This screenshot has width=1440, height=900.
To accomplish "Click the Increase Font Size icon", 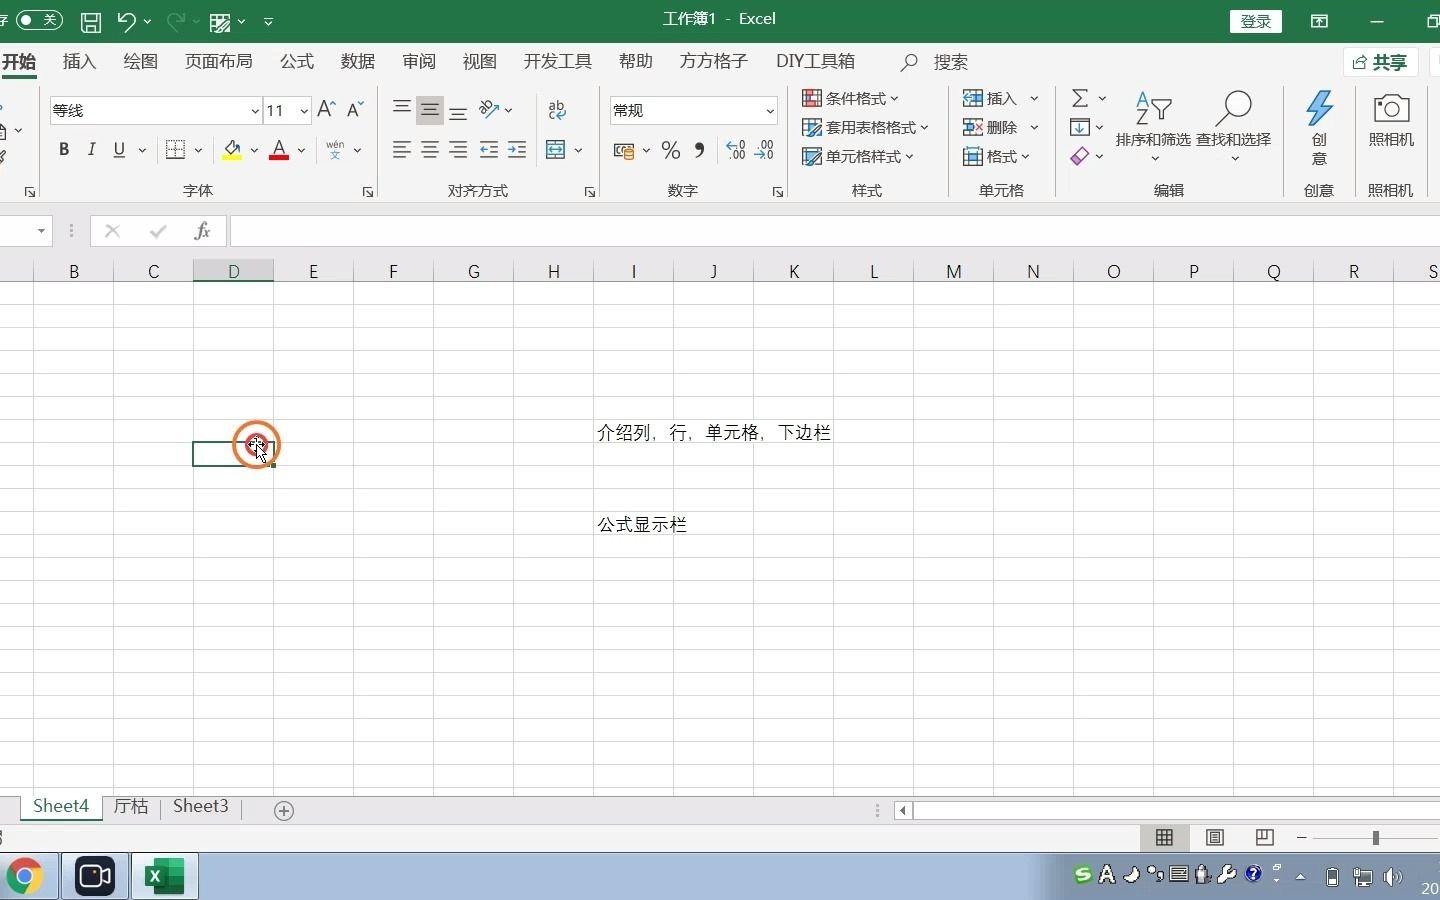I will tap(326, 109).
